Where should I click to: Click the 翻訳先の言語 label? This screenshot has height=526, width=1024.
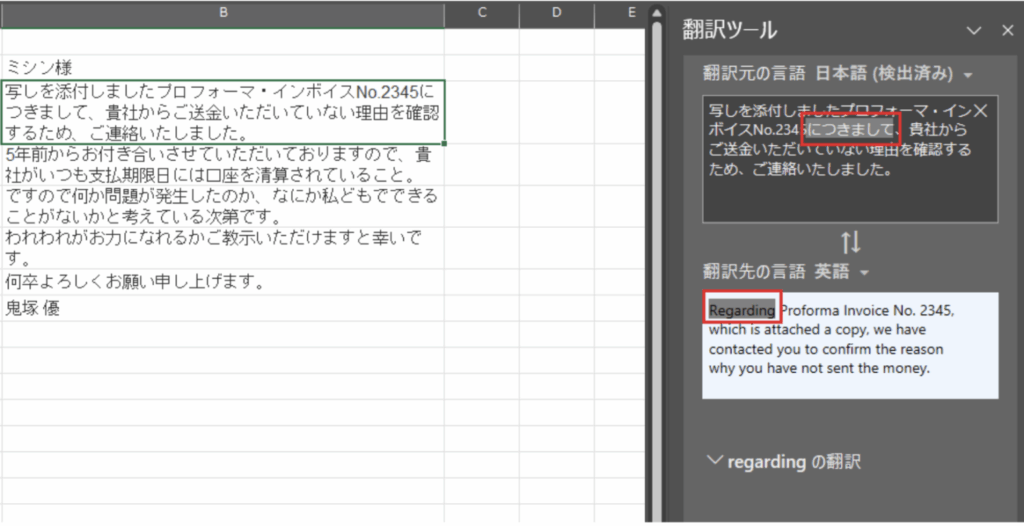pos(754,271)
